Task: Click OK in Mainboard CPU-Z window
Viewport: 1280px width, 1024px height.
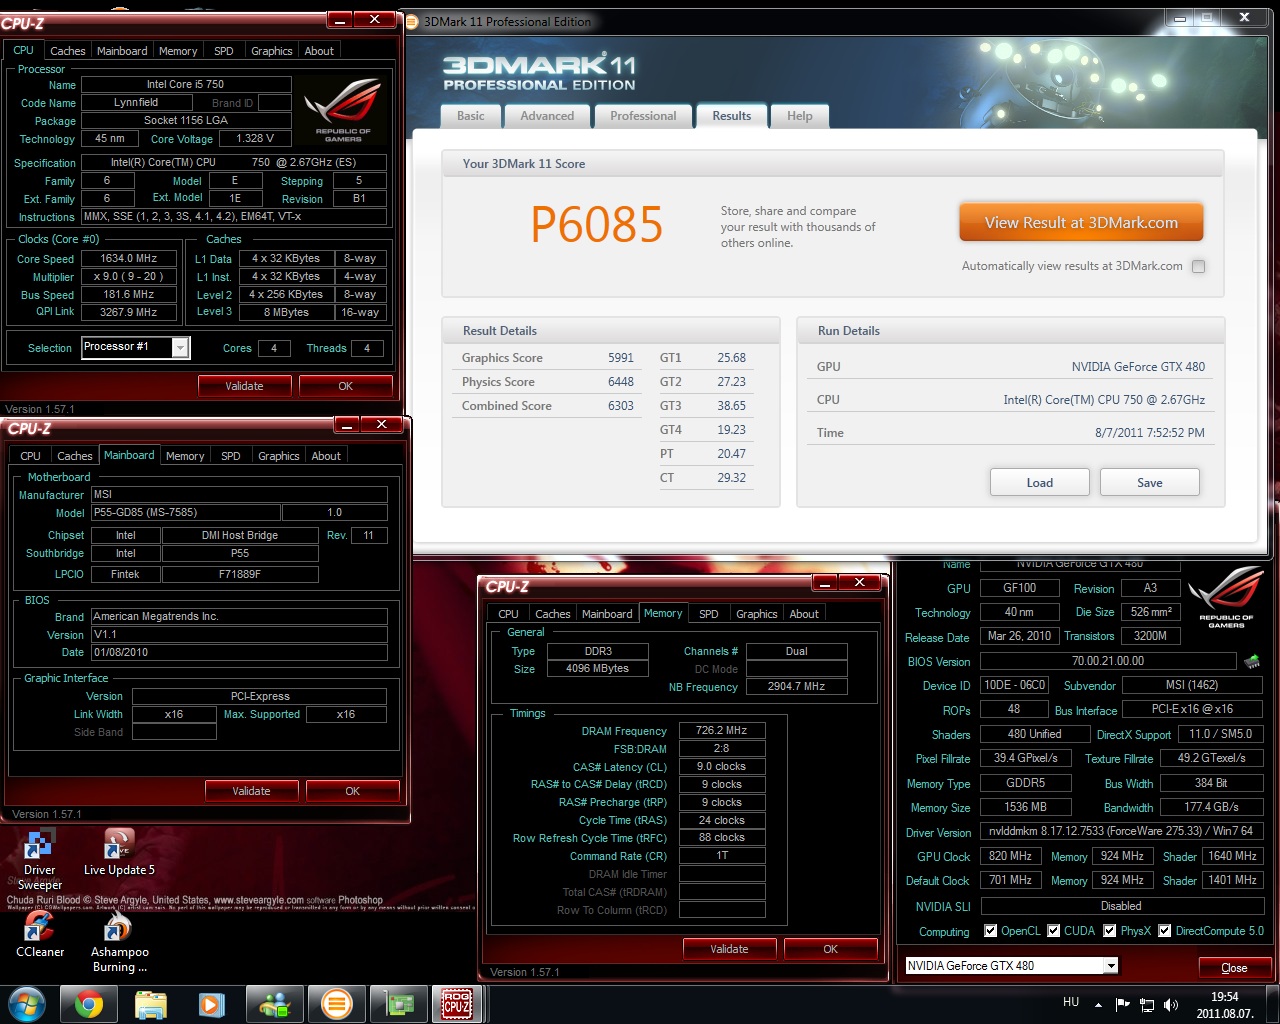Action: (x=352, y=791)
